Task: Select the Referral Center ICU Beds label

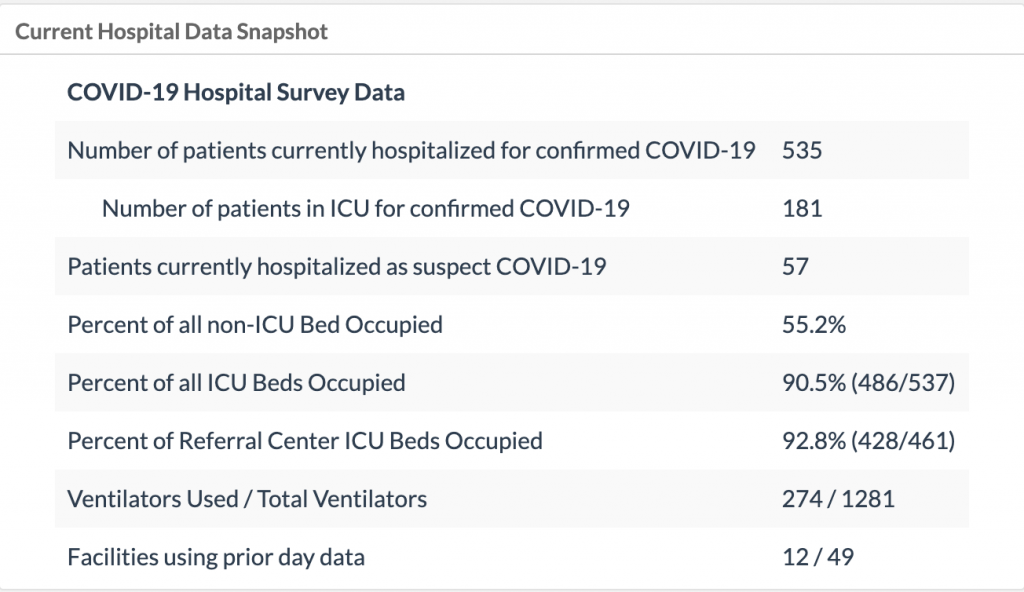Action: click(x=305, y=441)
